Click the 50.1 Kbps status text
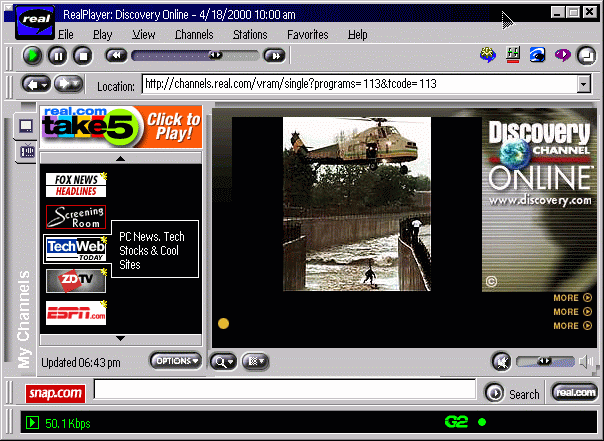The width and height of the screenshot is (604, 441). point(68,423)
